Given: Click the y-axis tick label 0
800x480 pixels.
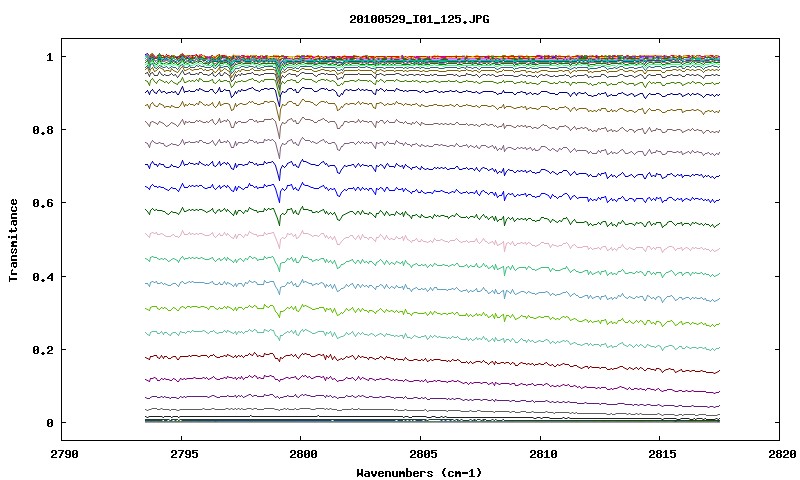Looking at the screenshot, I should [49, 423].
